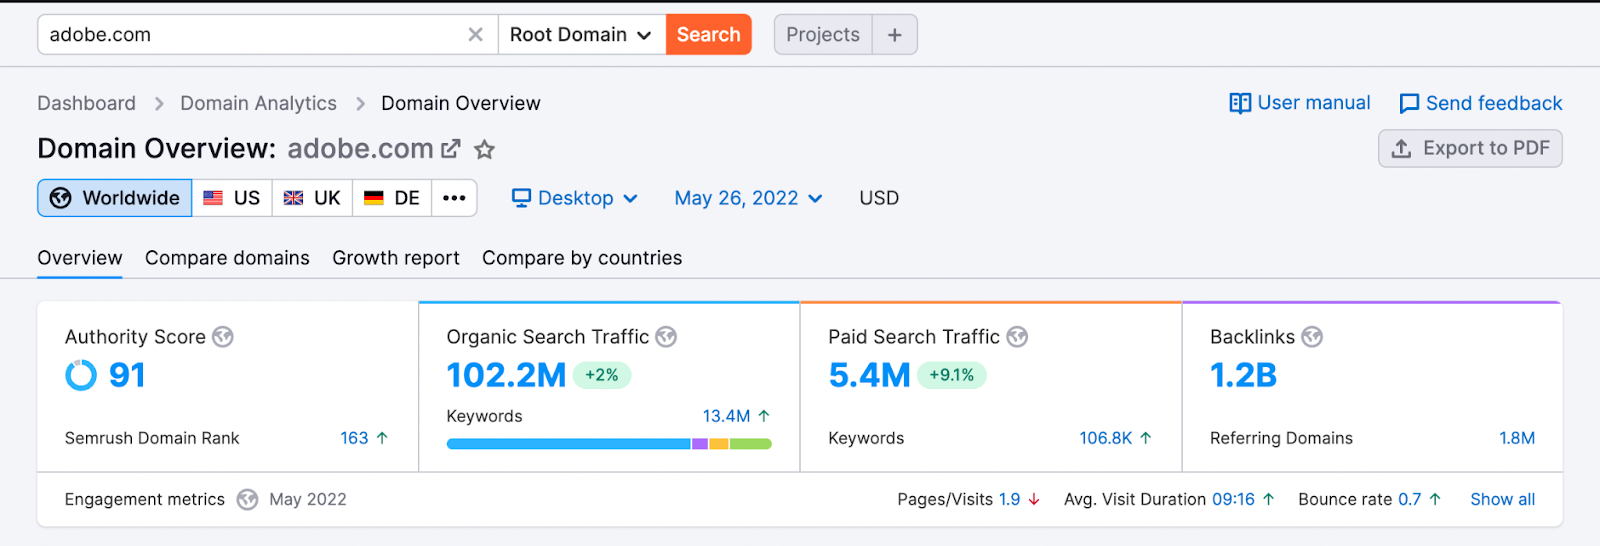Select the Overview tab
This screenshot has width=1600, height=546.
tap(80, 258)
